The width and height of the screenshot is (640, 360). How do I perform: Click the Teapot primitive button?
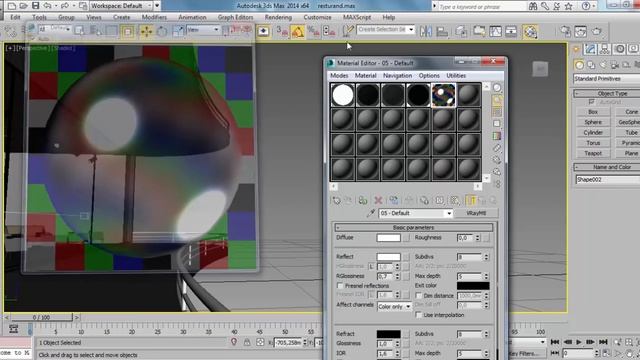pyautogui.click(x=593, y=153)
